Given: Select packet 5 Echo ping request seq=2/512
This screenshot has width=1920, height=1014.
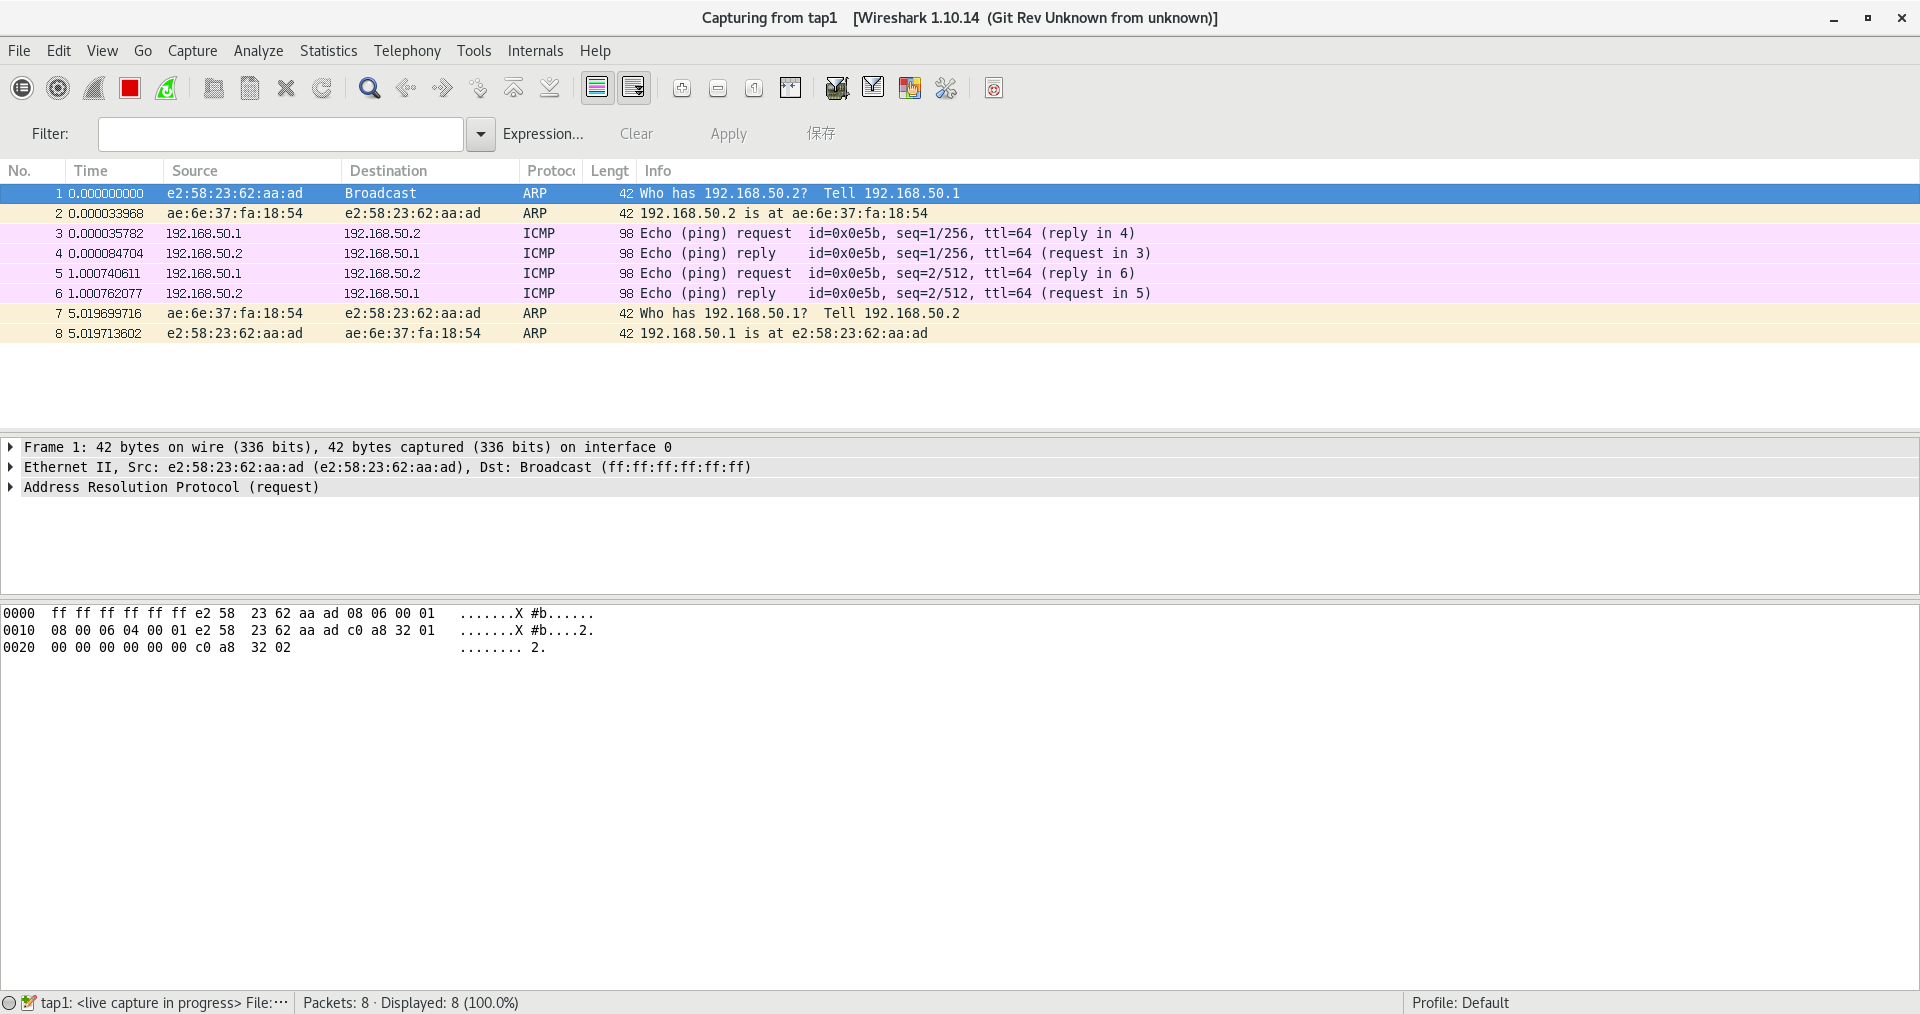Looking at the screenshot, I should coord(959,273).
